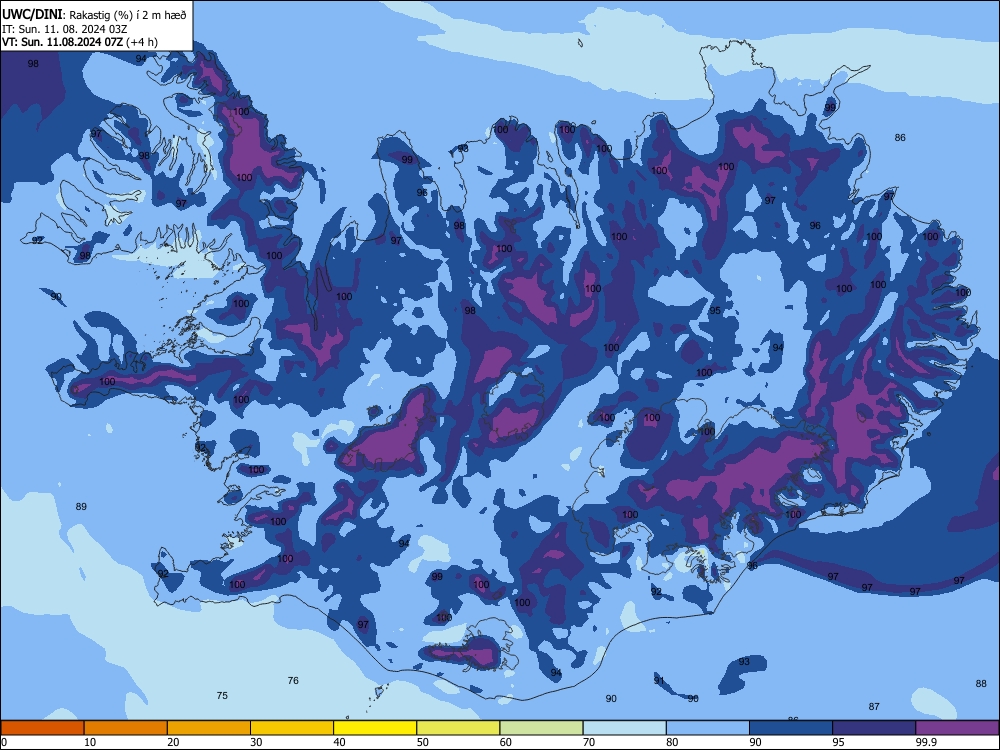This screenshot has height=750, width=1000.
Task: Select the '60' tick label on legend
Action: tap(506, 742)
